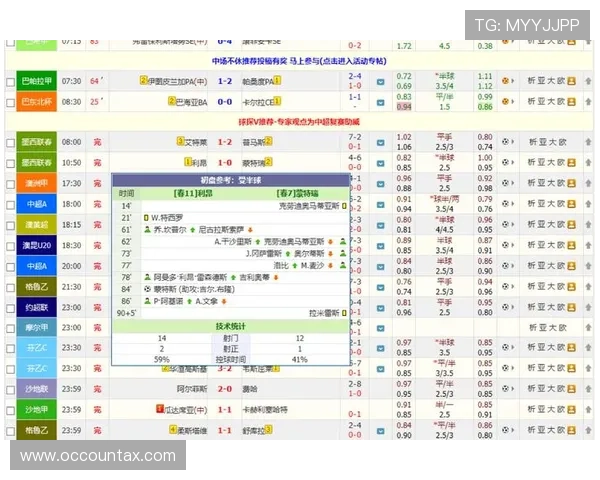Image resolution: width=600 pixels, height=480 pixels.
Task: Click soccer ball icon in 沙地联 row
Action: point(505,389)
